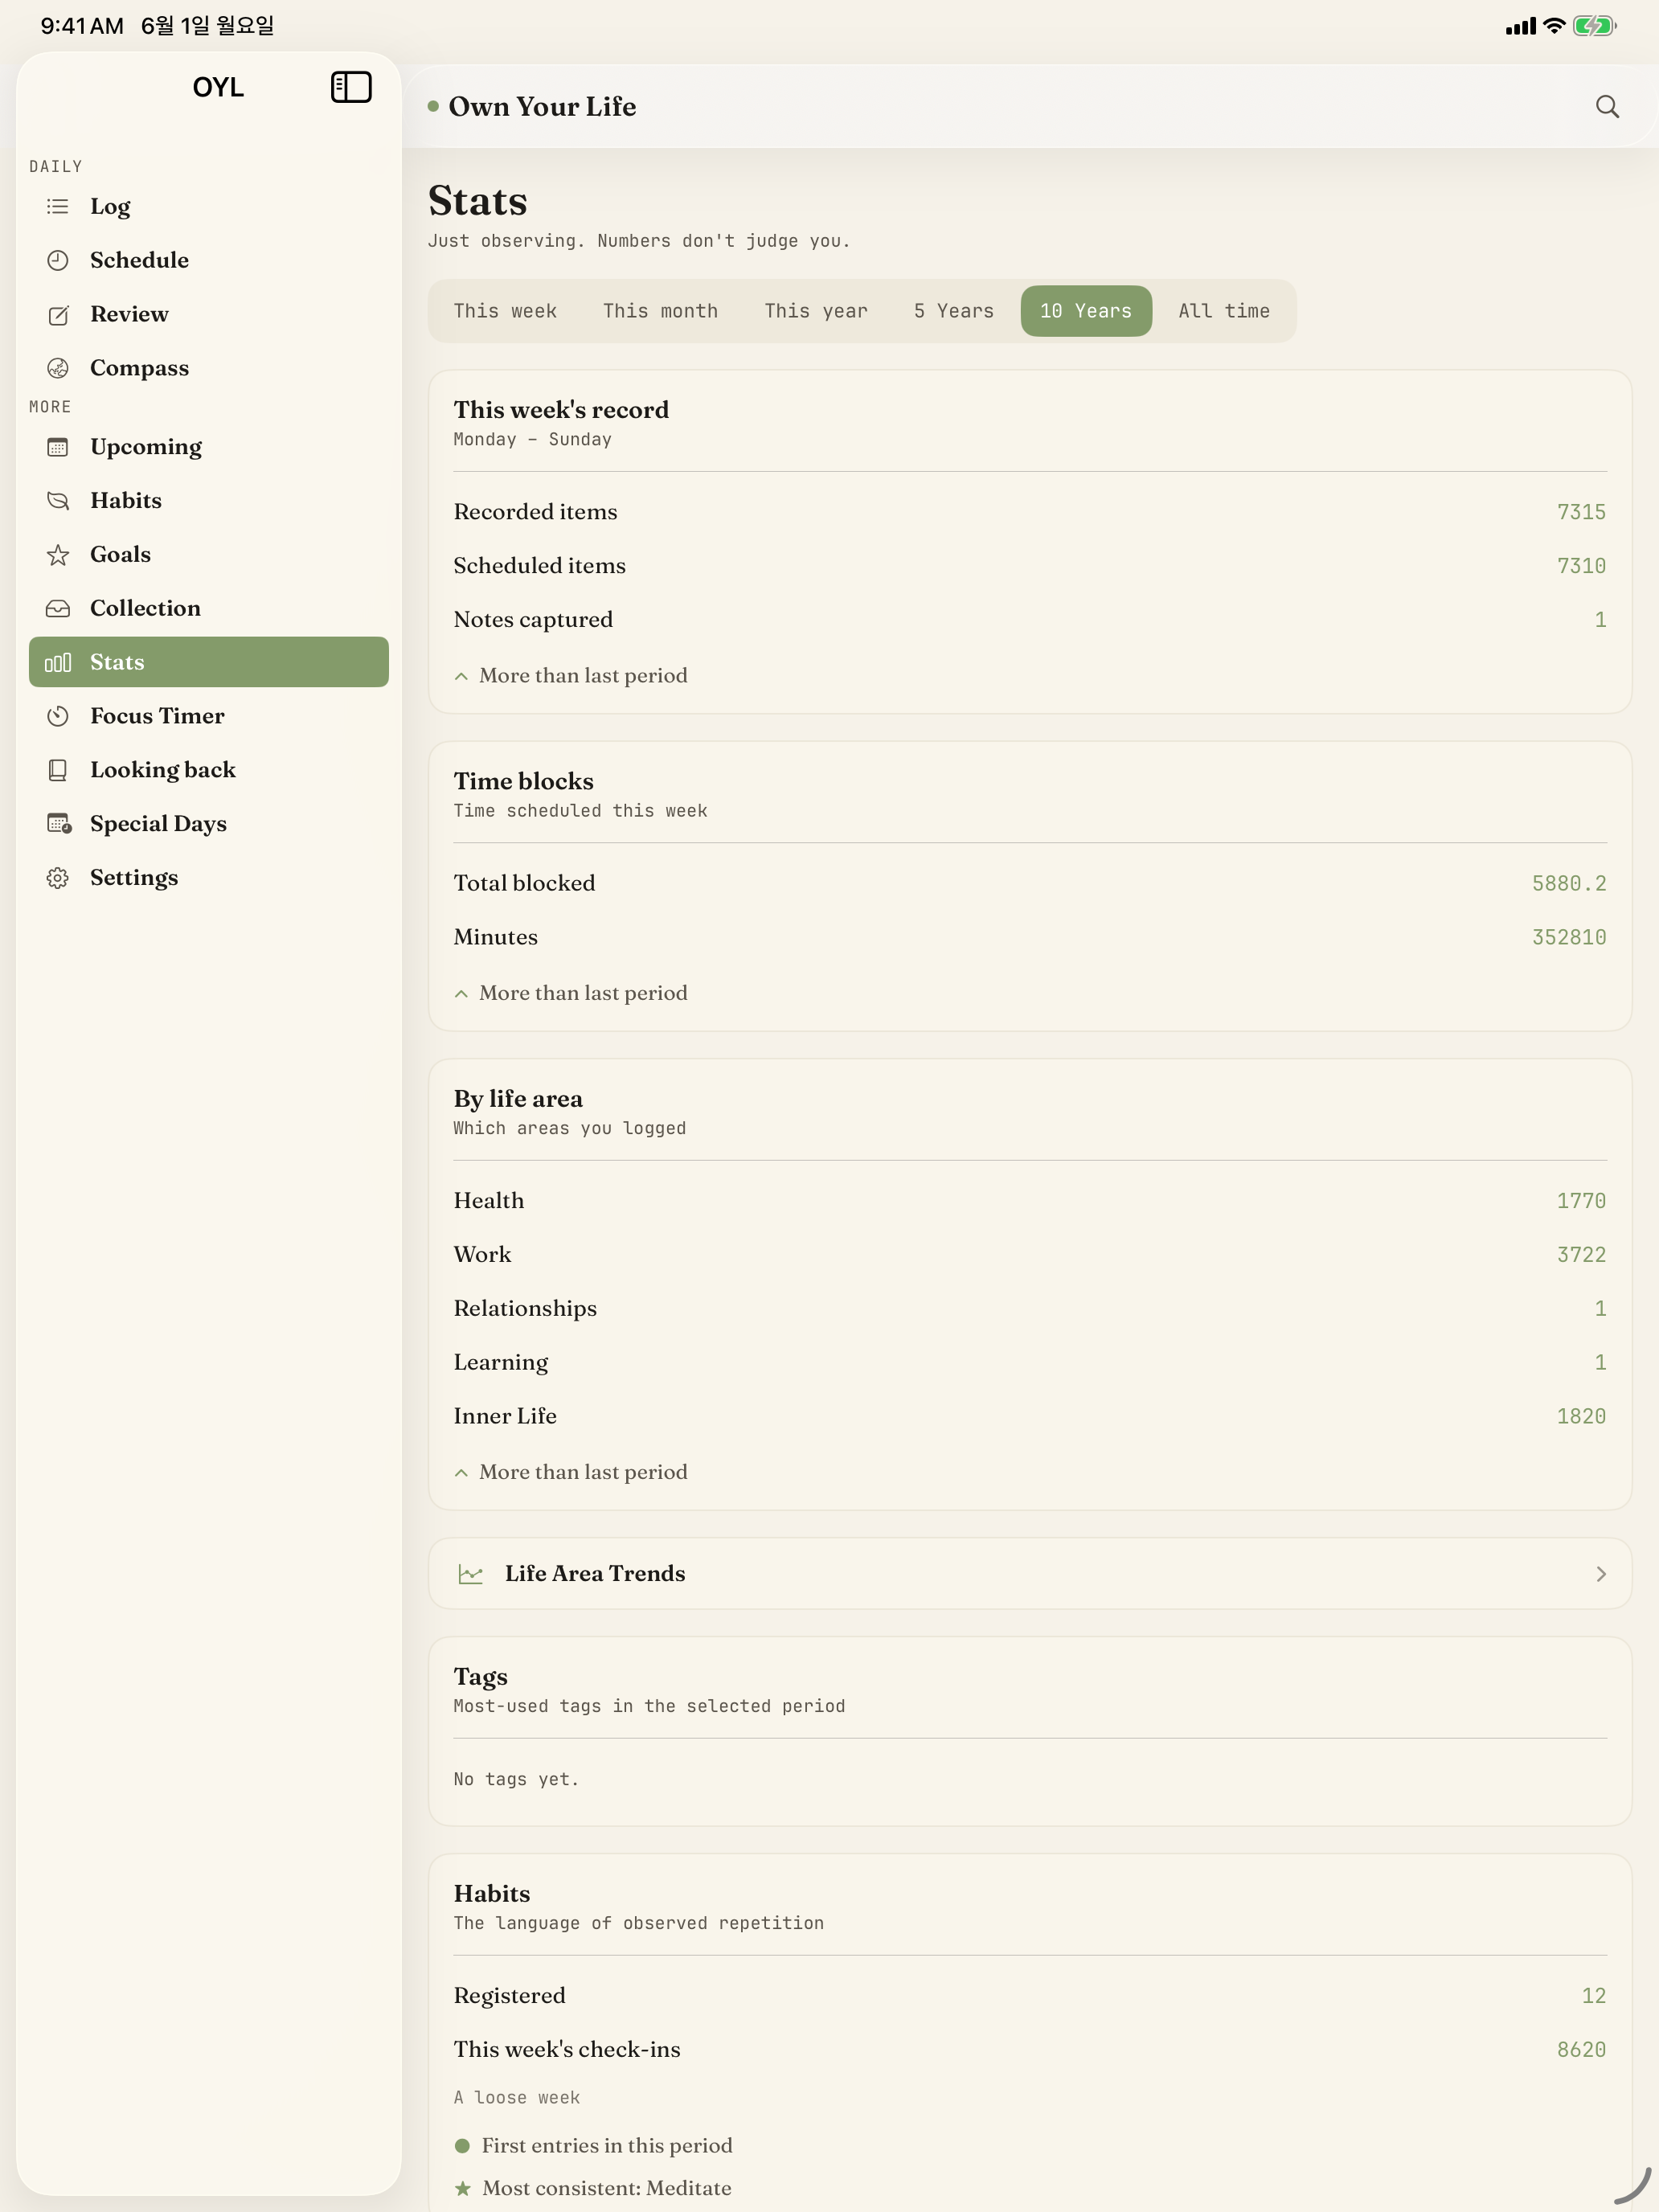Open Life Area Trends

pyautogui.click(x=1030, y=1574)
